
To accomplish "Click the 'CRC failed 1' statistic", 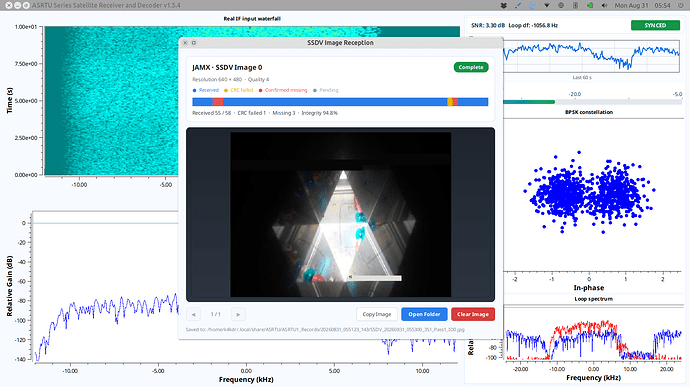I will tap(252, 113).
